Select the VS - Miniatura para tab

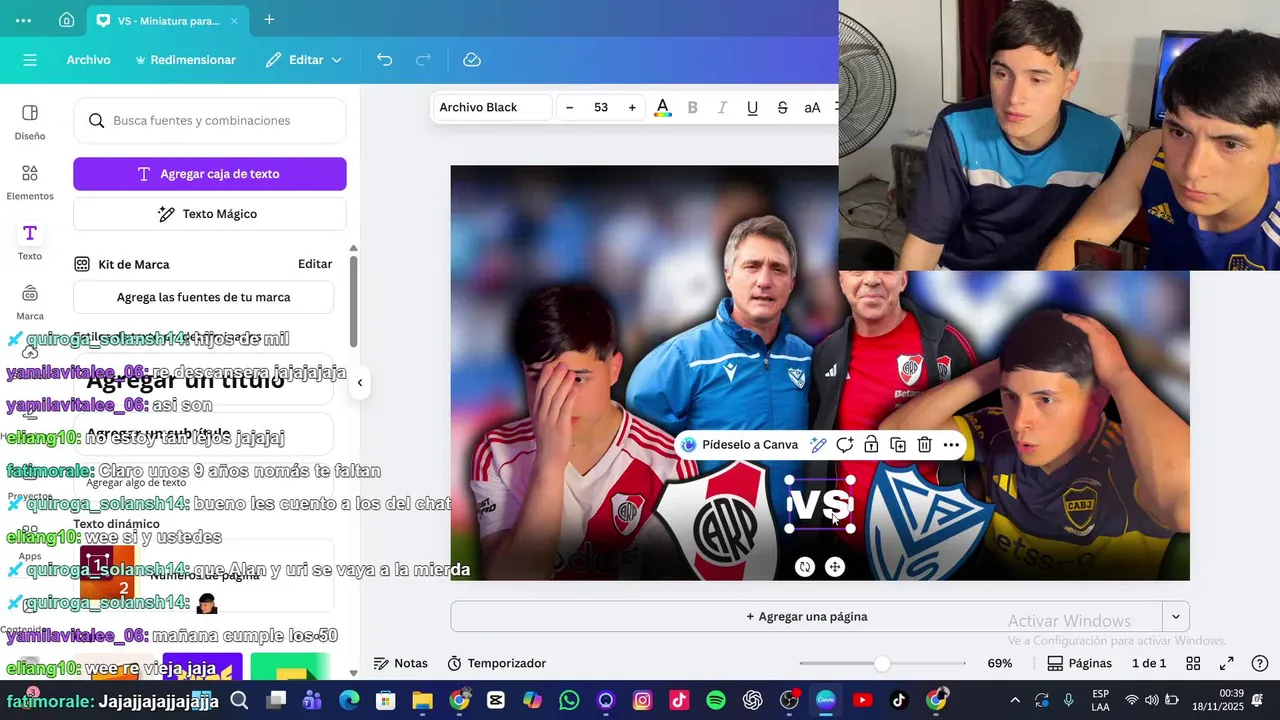(168, 20)
